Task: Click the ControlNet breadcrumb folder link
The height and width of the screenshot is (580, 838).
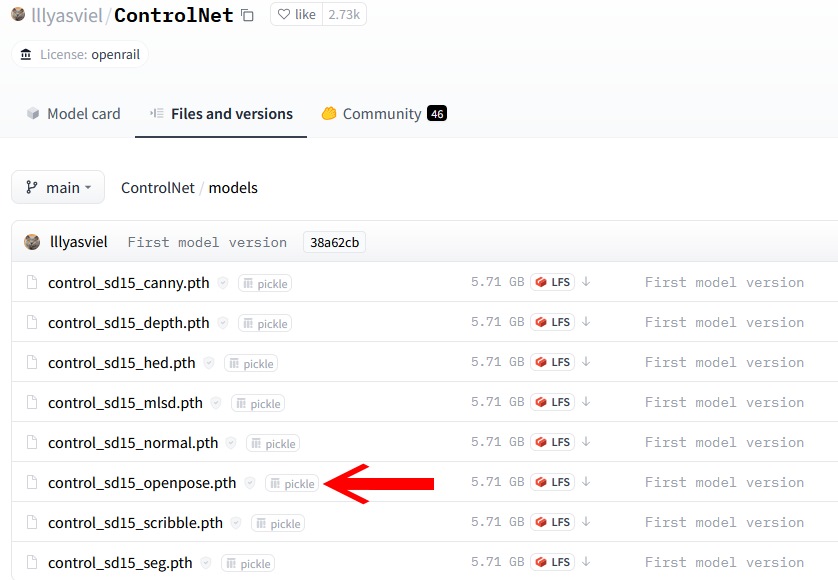Action: [x=157, y=188]
